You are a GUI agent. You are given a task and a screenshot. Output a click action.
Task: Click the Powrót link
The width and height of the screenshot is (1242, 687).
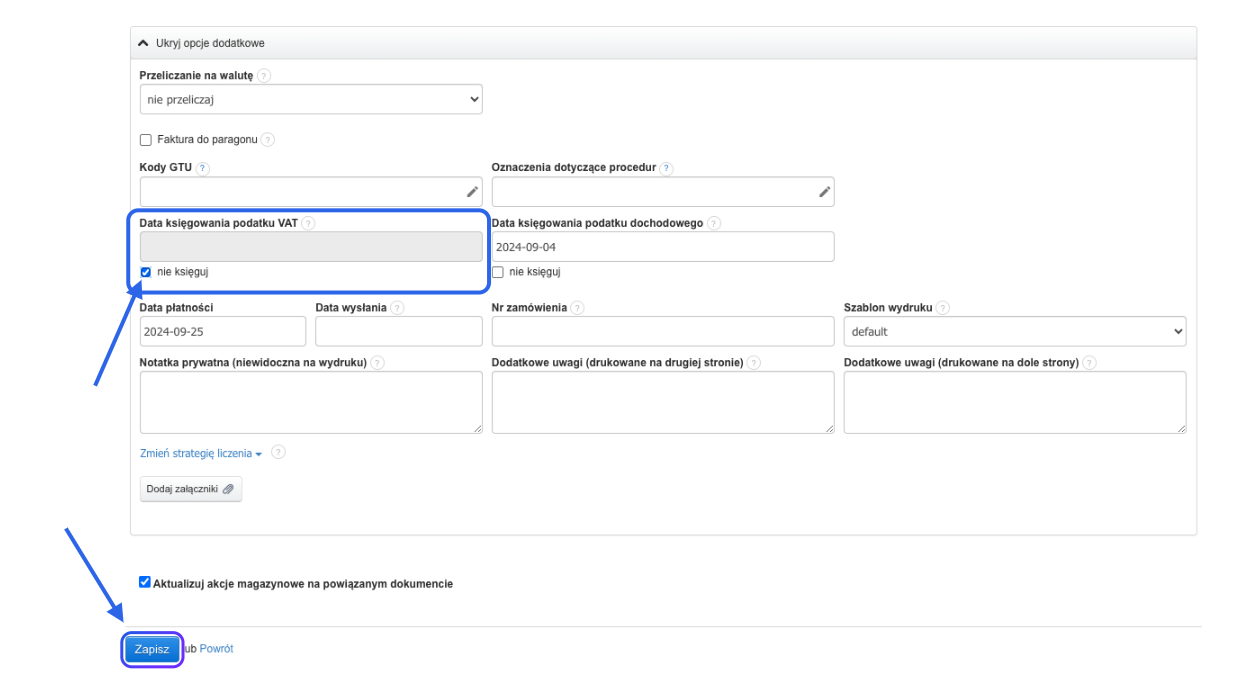[x=216, y=649]
